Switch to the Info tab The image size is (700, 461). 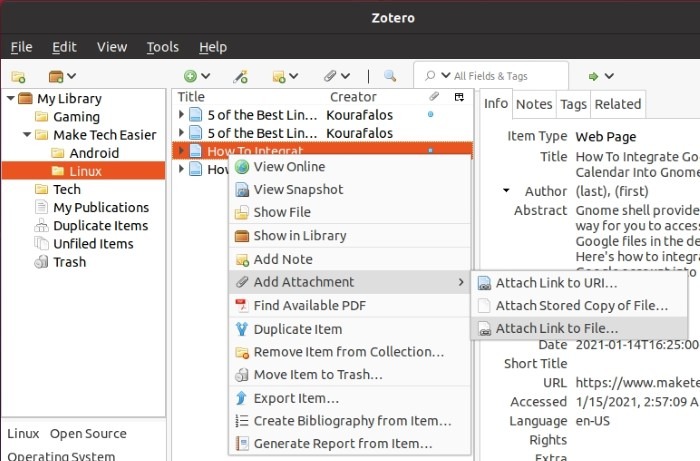click(496, 104)
